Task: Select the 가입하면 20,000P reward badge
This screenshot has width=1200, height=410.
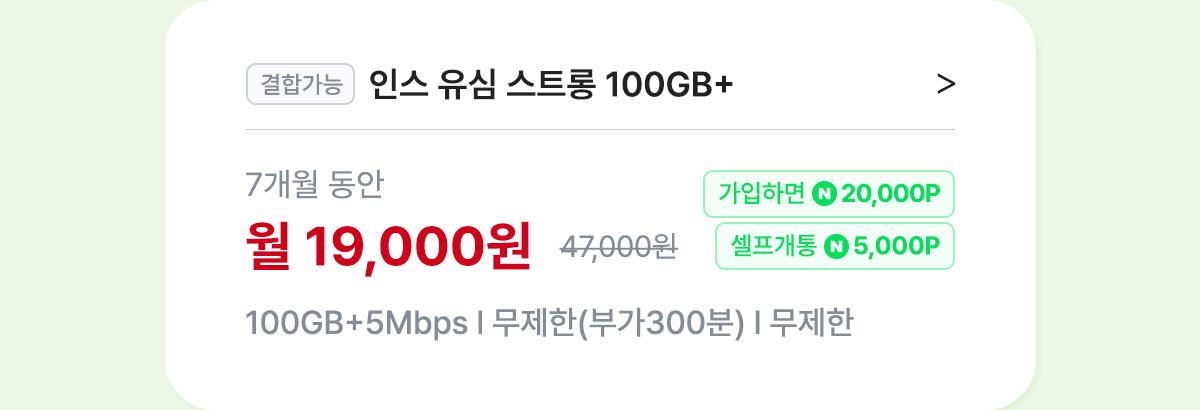Action: (x=830, y=194)
